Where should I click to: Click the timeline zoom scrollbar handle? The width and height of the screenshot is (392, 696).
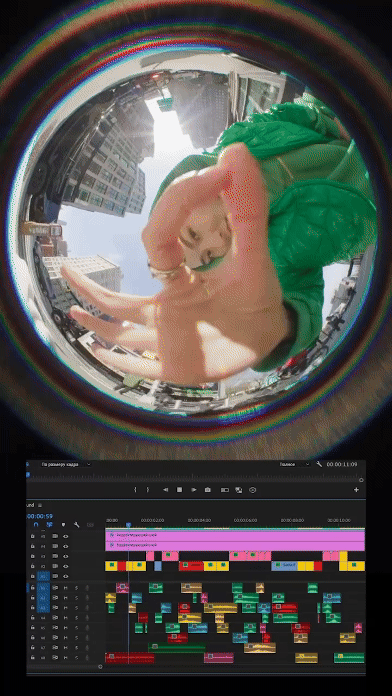pyautogui.click(x=100, y=666)
